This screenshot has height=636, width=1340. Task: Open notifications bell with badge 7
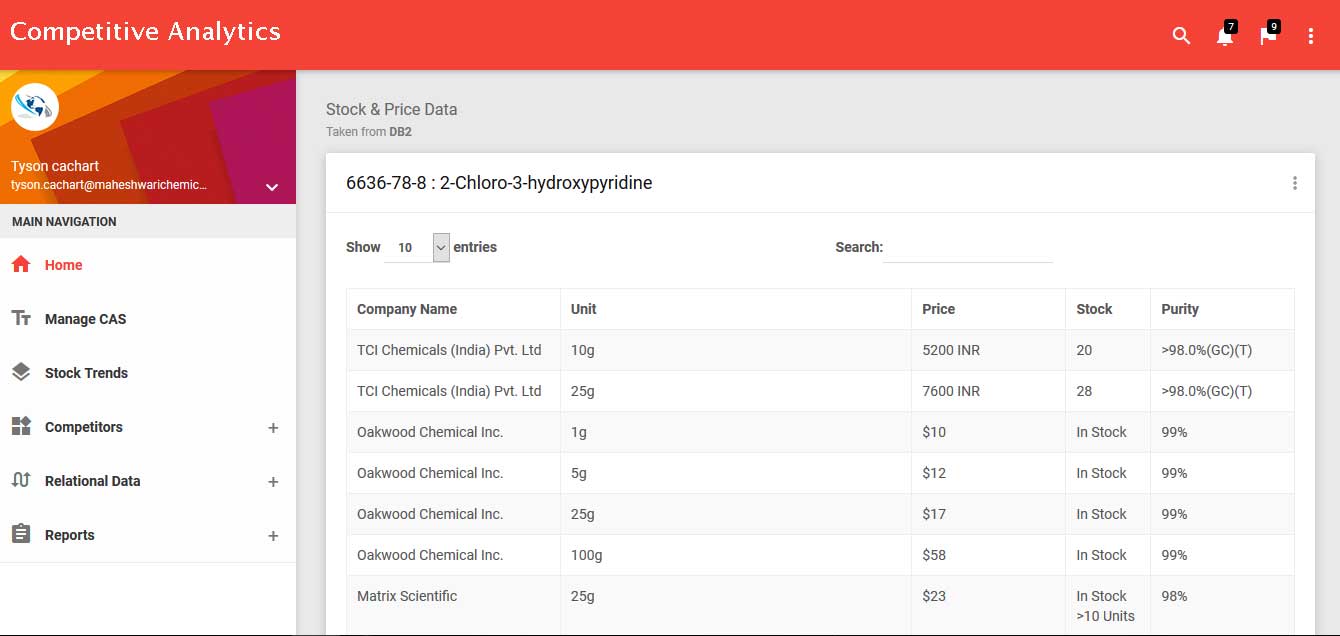pos(1225,35)
